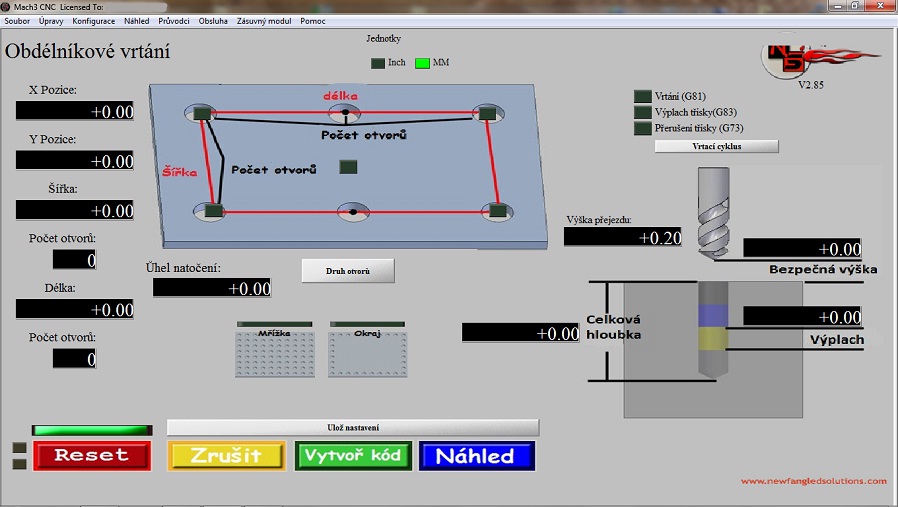
Task: Open the Konfigurace menu
Action: pyautogui.click(x=93, y=21)
